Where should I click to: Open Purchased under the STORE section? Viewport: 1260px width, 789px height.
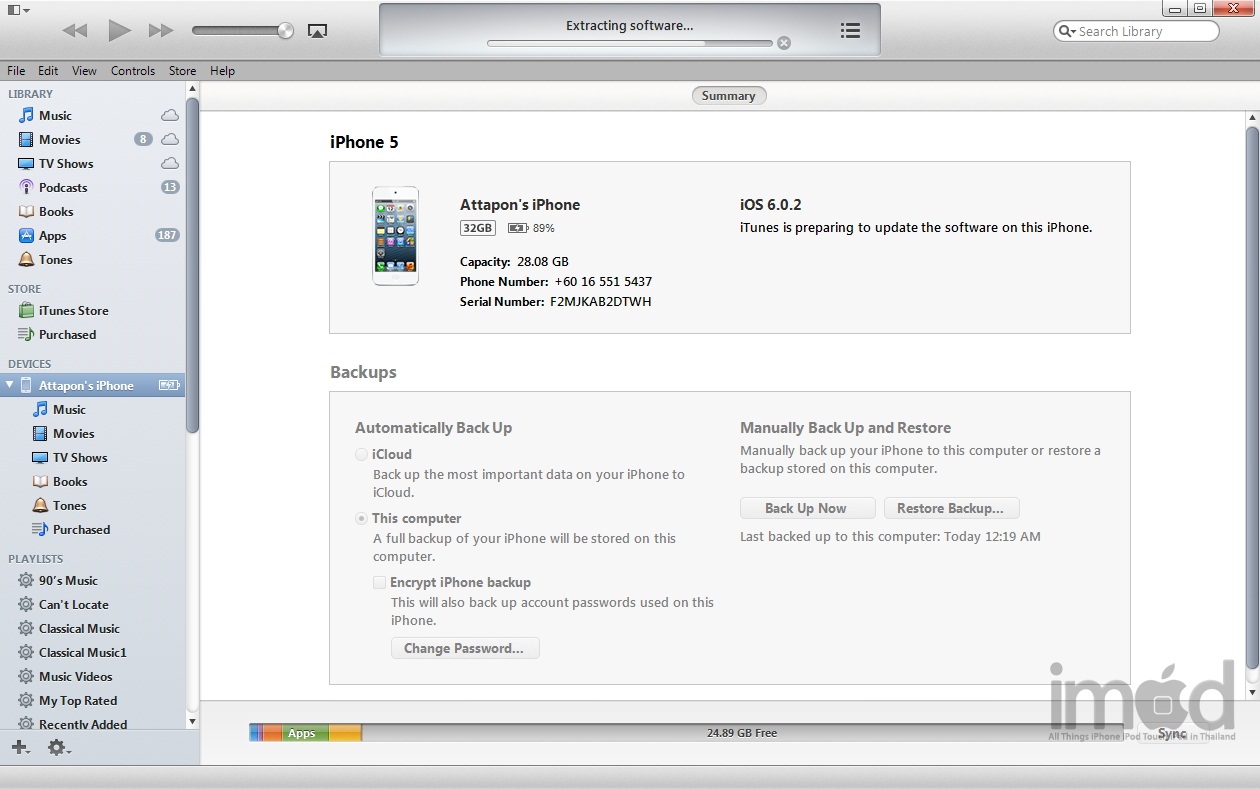tap(67, 334)
